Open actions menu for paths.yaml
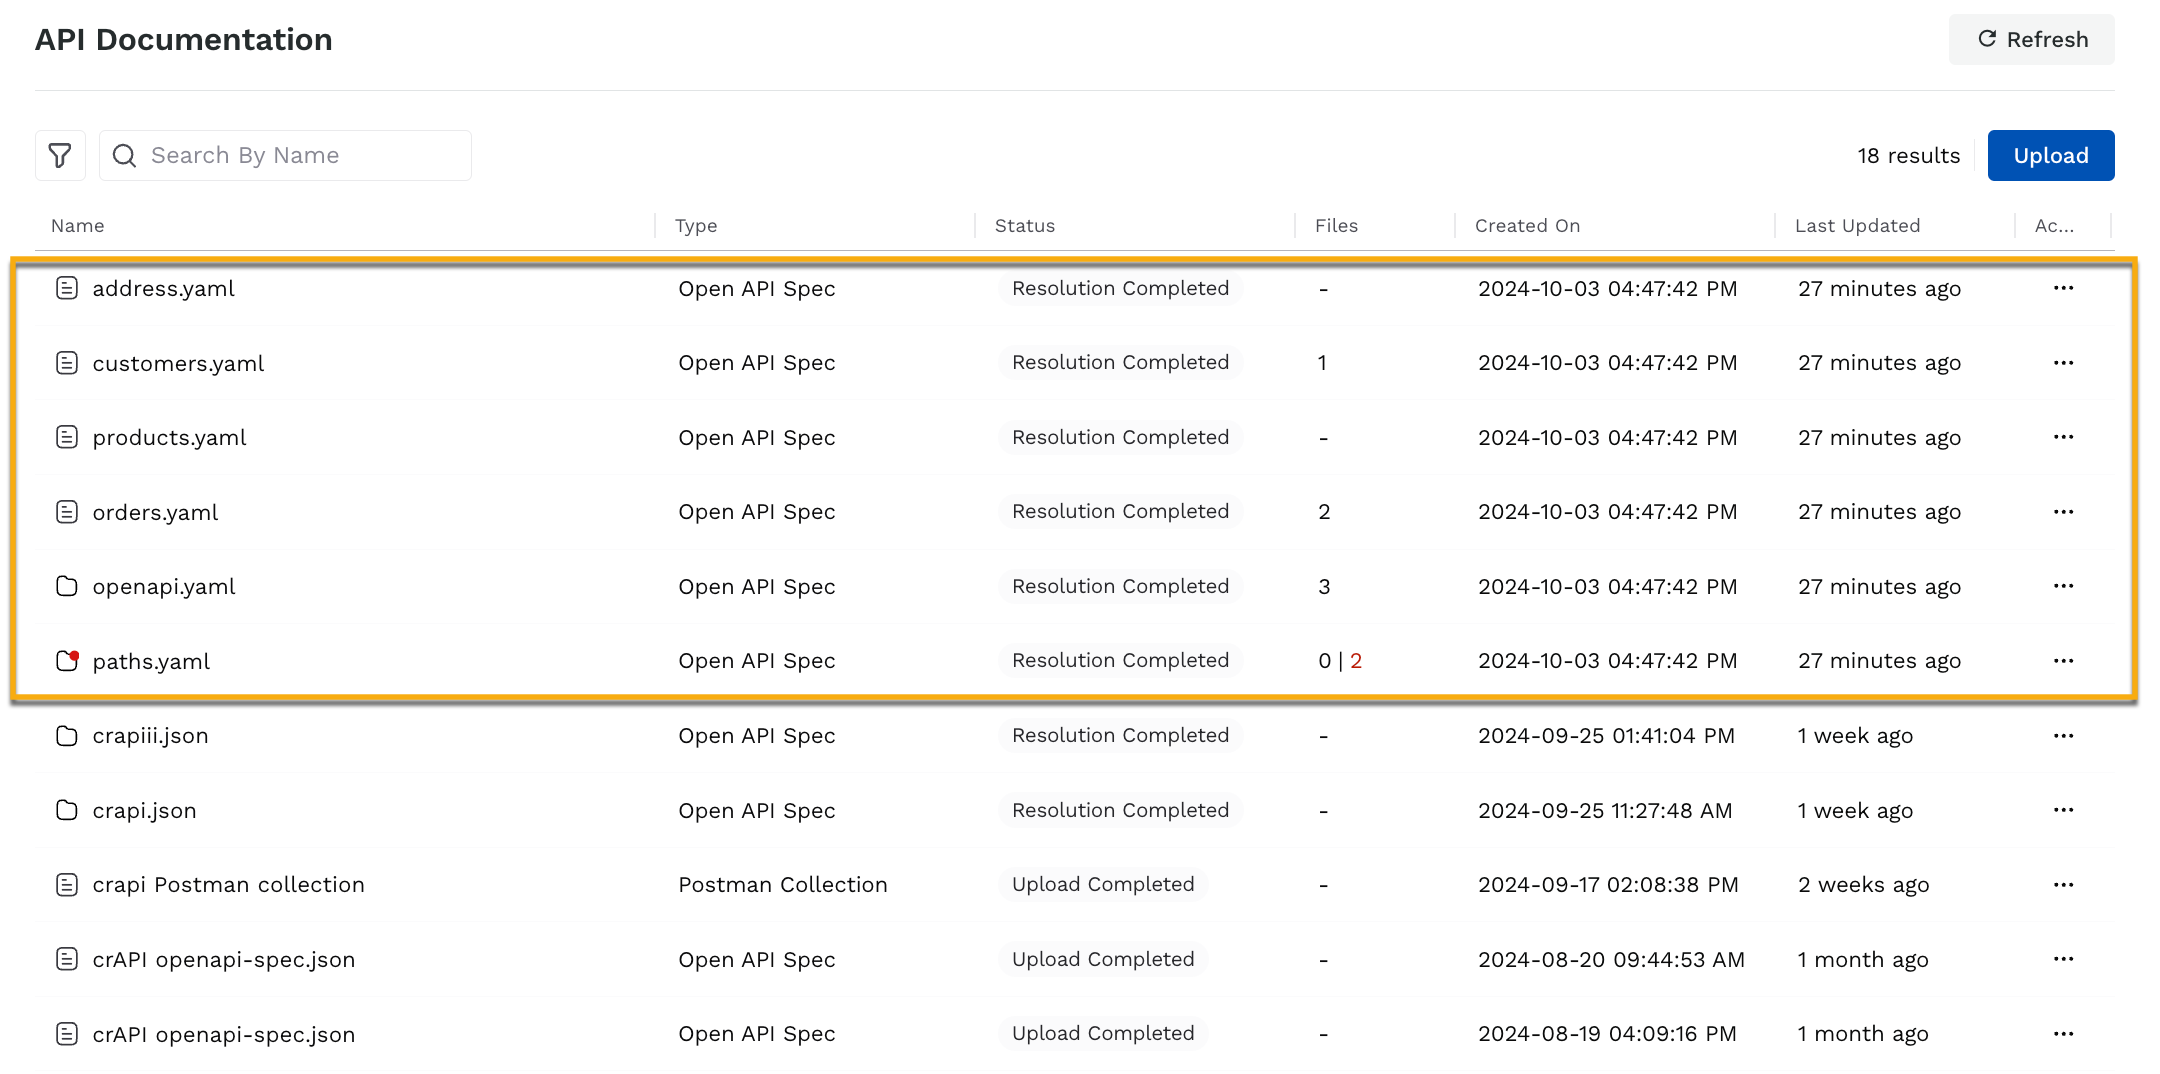The image size is (2160, 1074). coord(2064,661)
